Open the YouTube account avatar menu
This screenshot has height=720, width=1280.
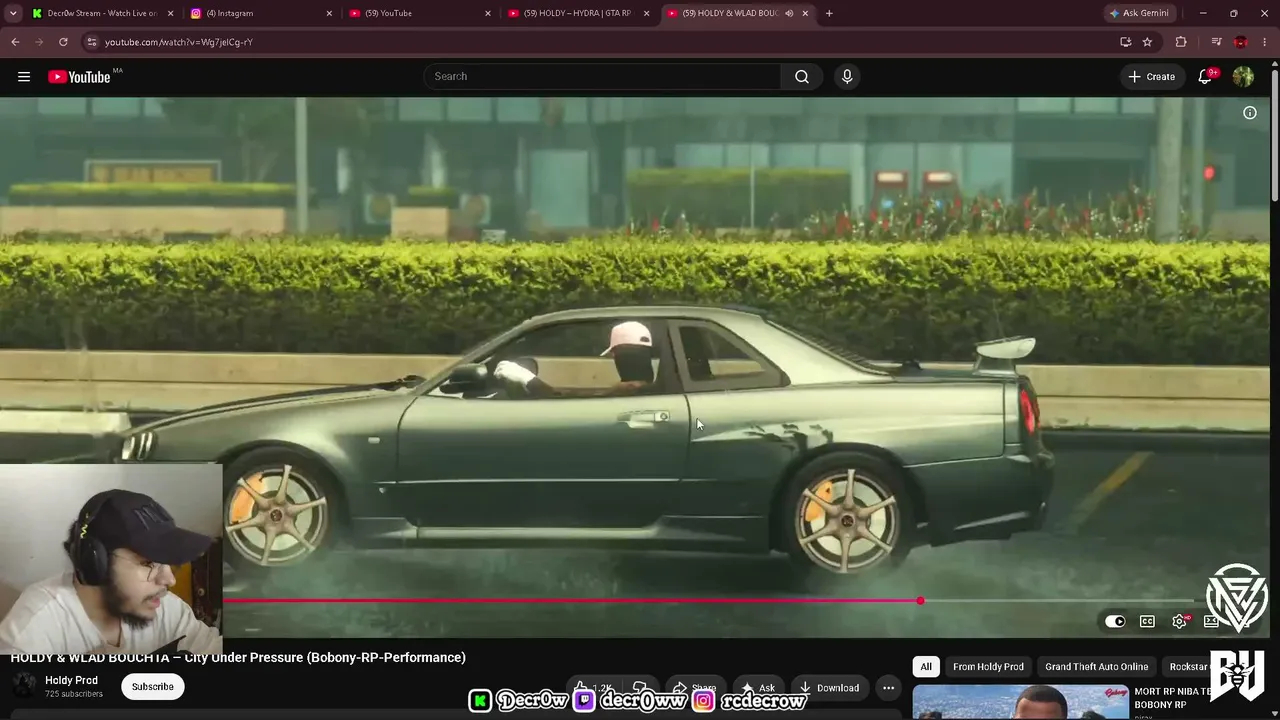[x=1243, y=77]
